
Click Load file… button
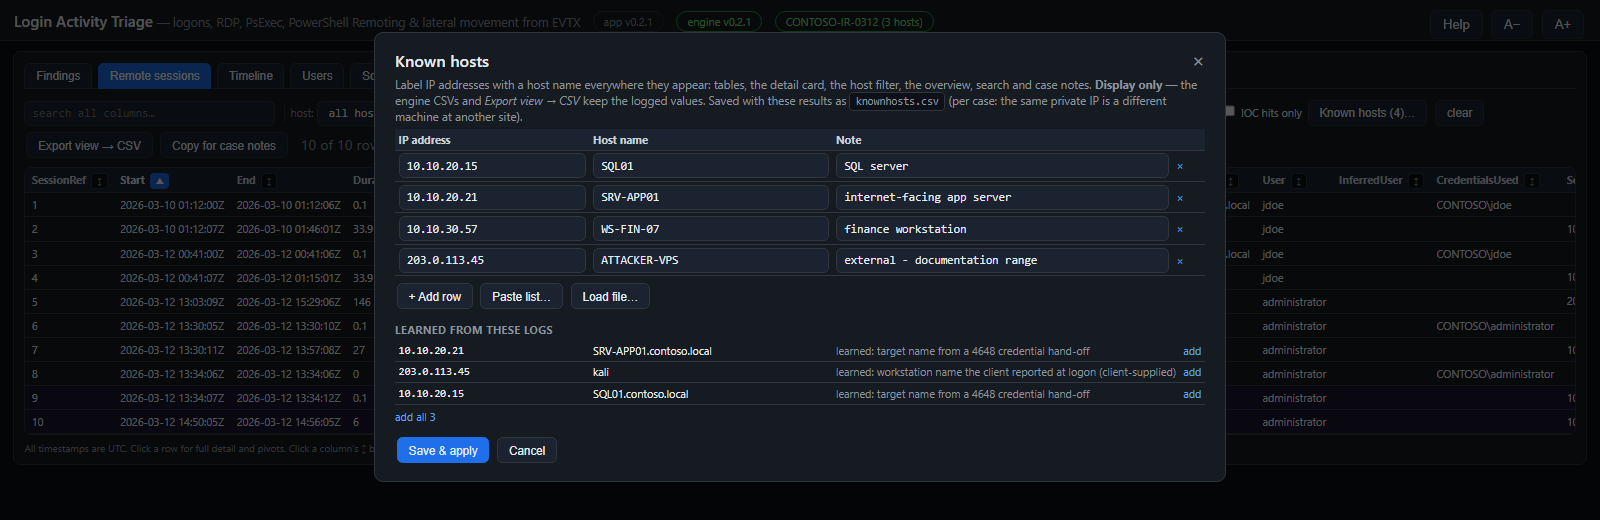(610, 297)
